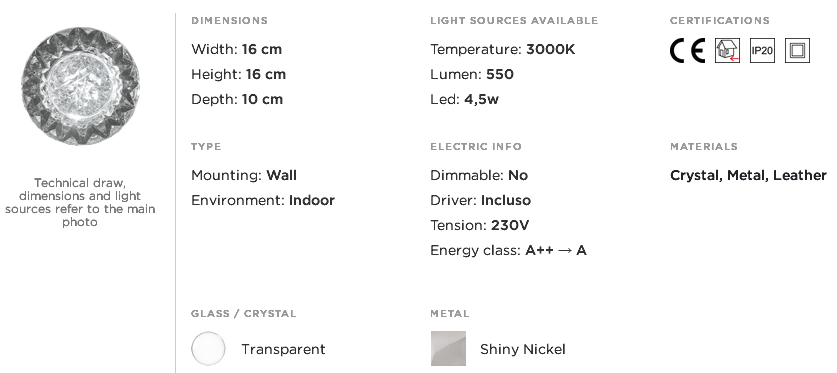
Task: Click the Certifications section heading
Action: click(x=720, y=21)
